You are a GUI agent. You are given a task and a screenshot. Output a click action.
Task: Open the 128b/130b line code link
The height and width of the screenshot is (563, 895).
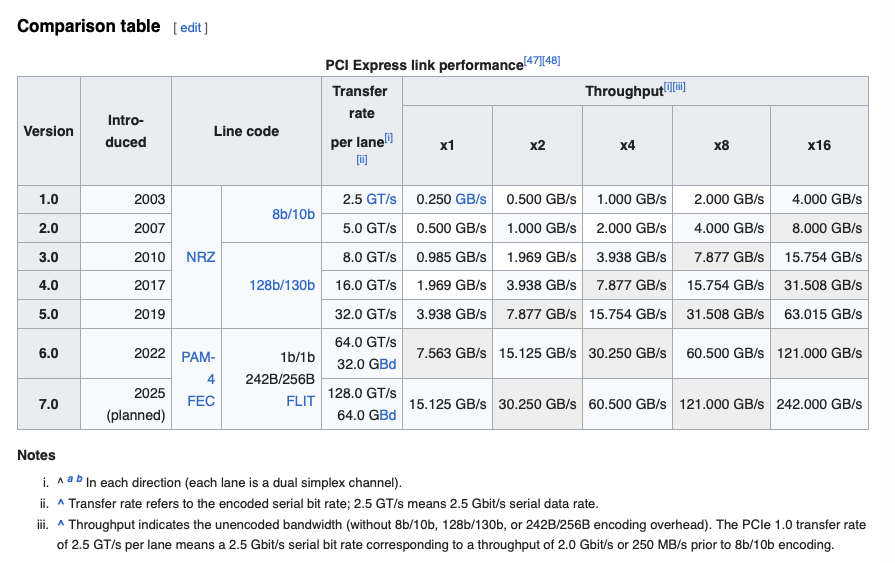click(x=282, y=285)
